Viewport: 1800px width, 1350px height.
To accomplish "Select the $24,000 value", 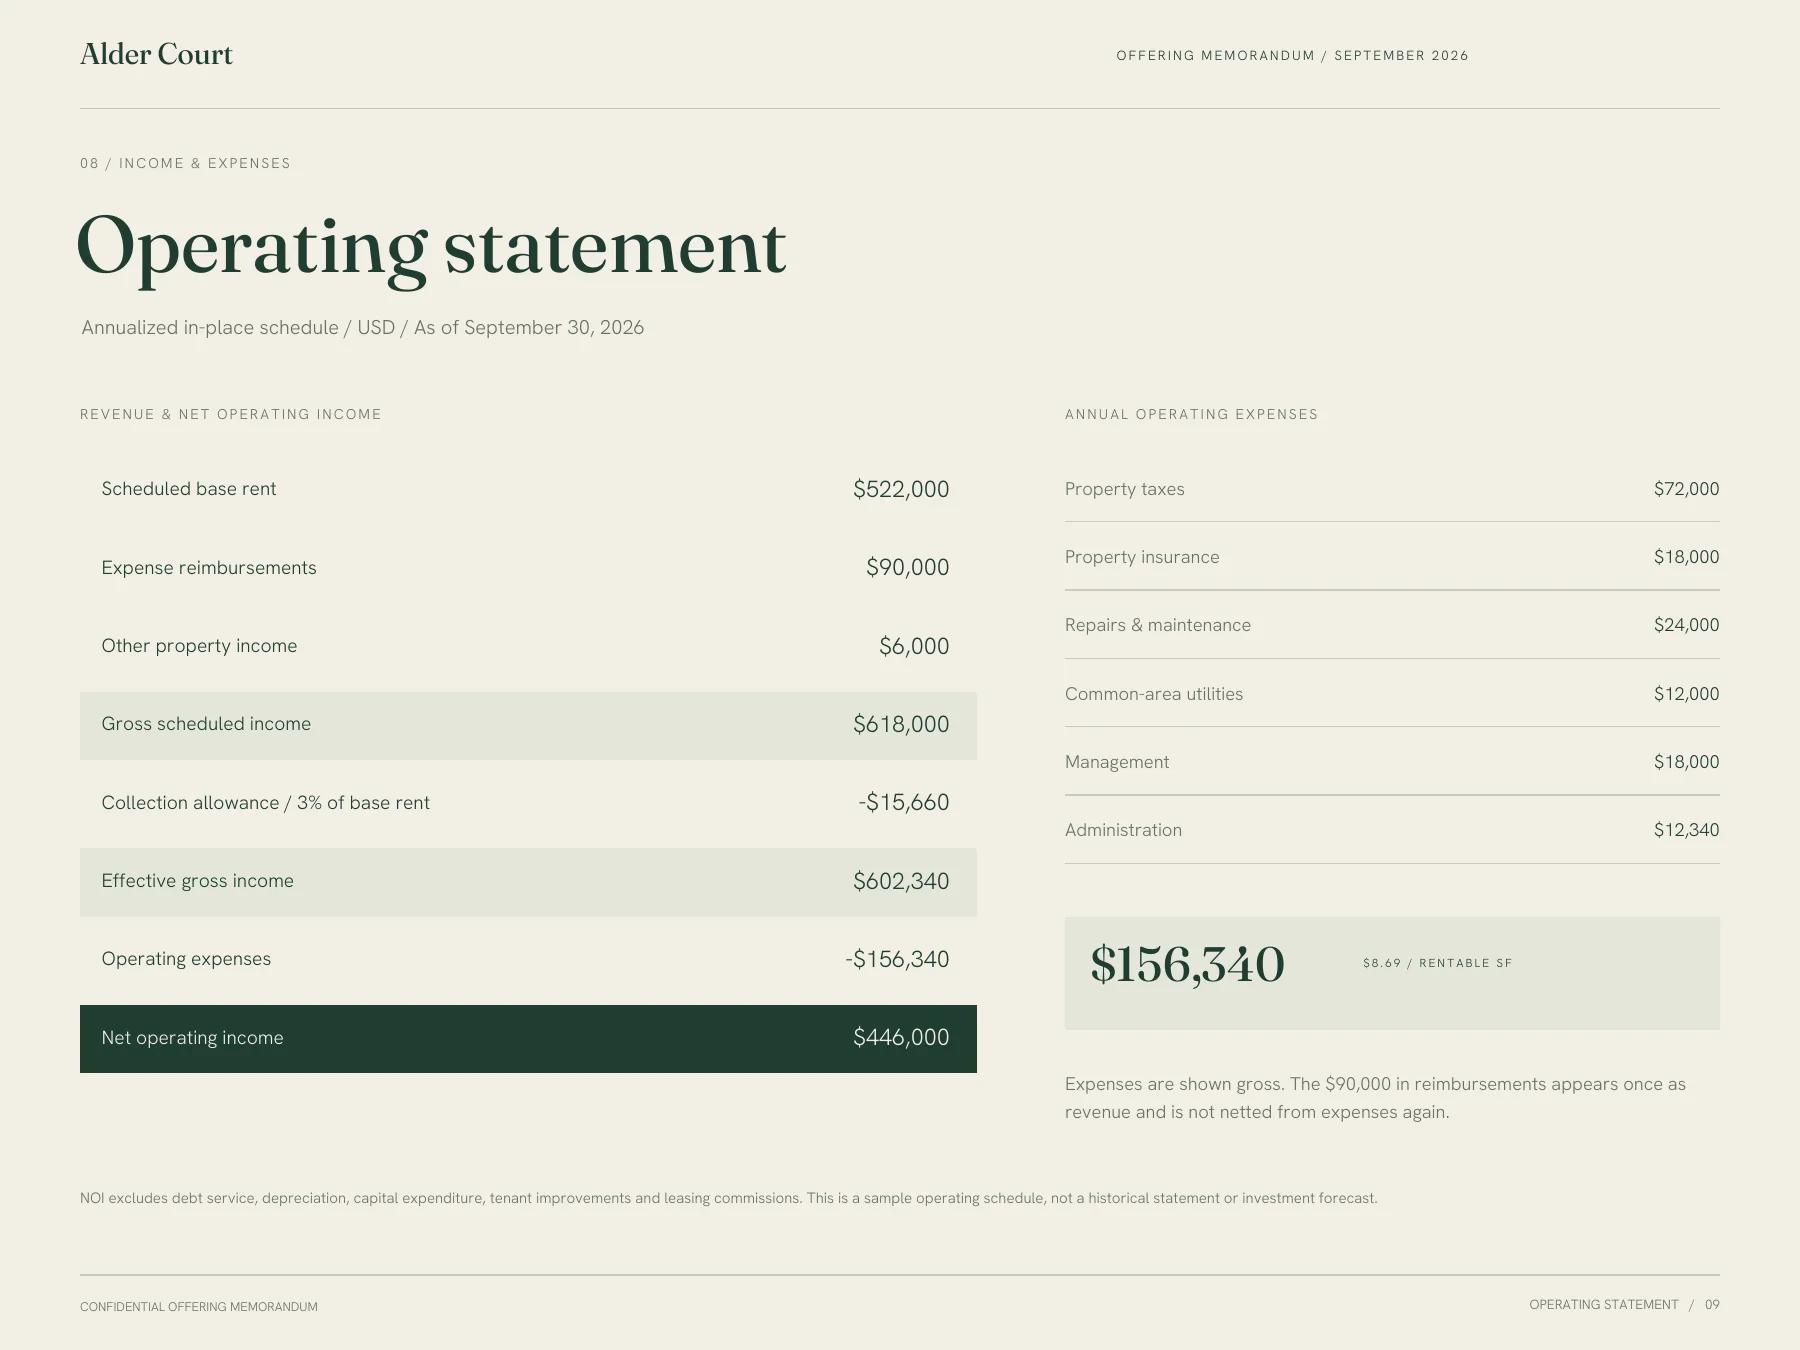I will [x=1686, y=625].
